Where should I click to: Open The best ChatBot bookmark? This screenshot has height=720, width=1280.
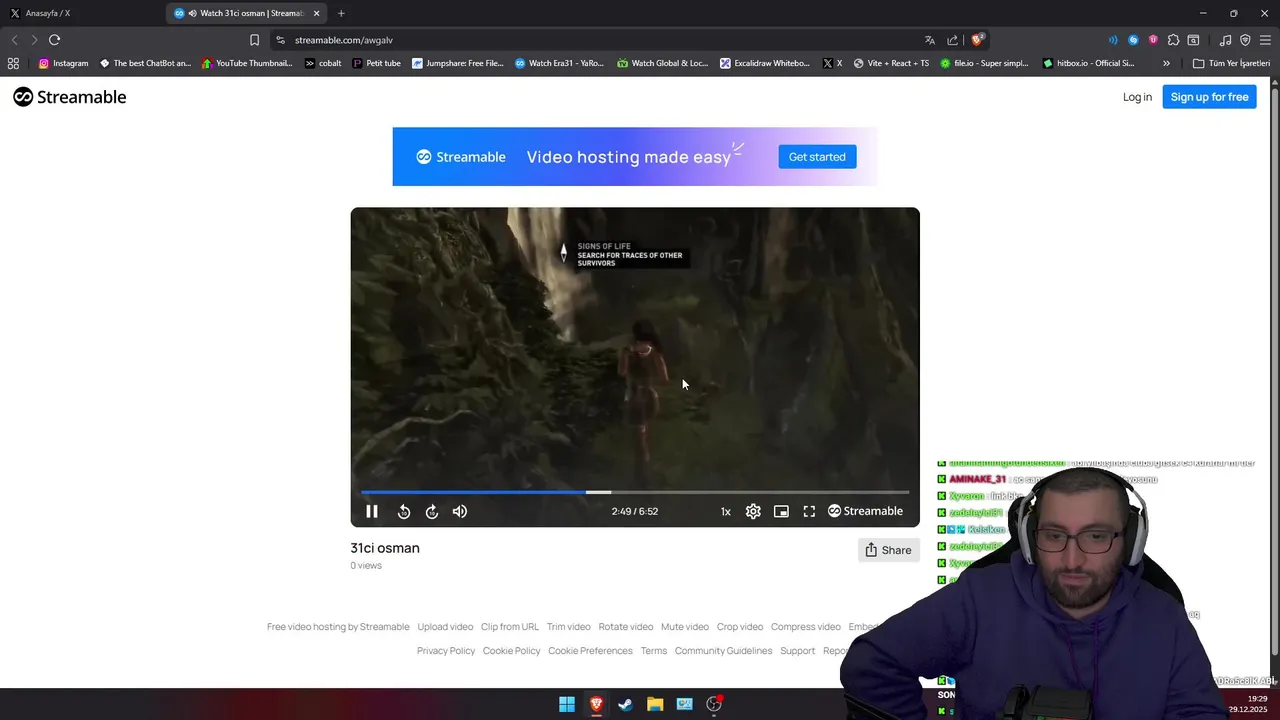click(145, 63)
